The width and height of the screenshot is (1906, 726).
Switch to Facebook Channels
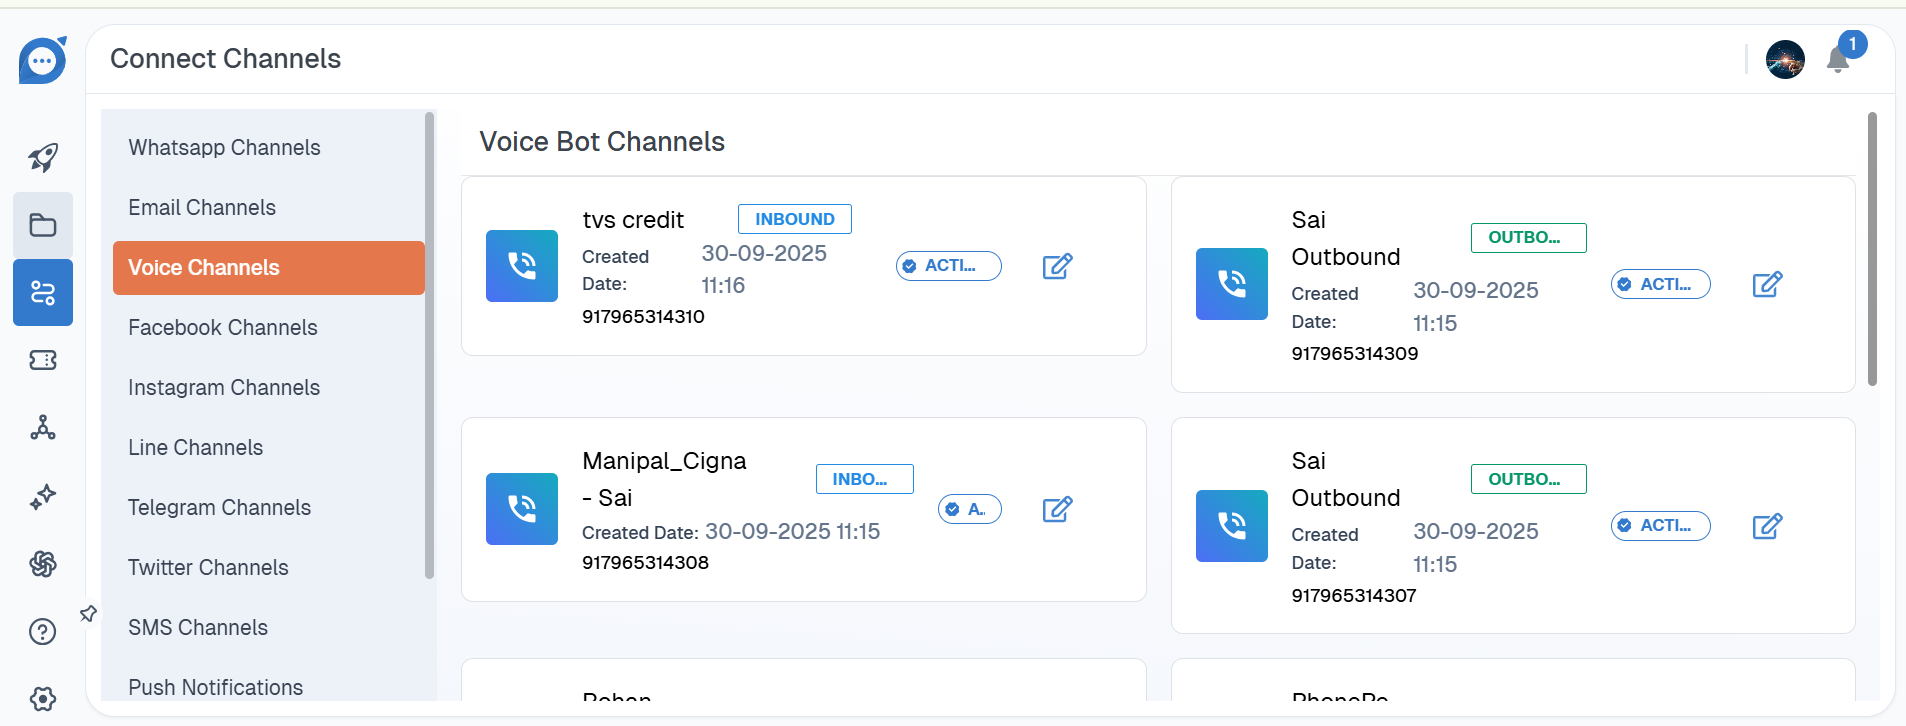point(222,328)
